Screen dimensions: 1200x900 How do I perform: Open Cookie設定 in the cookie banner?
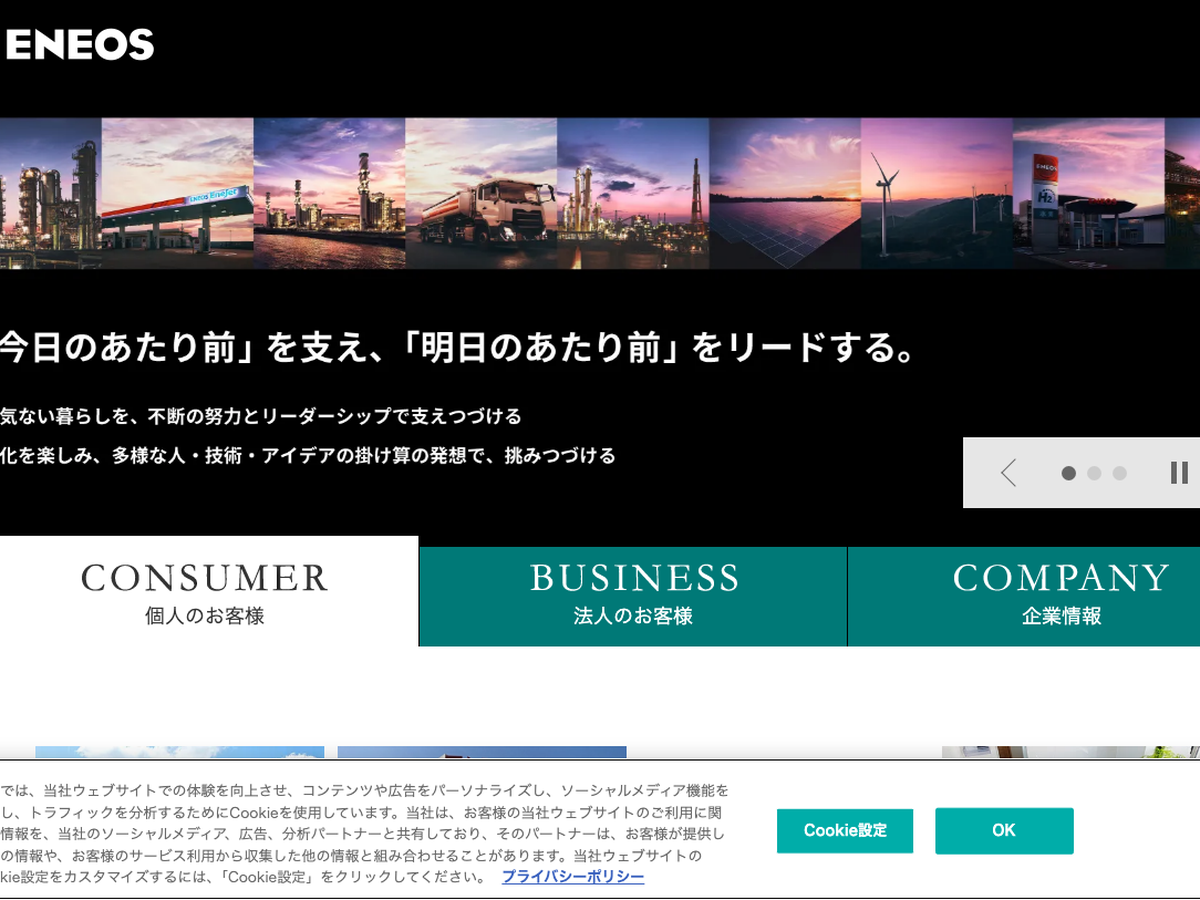point(844,831)
